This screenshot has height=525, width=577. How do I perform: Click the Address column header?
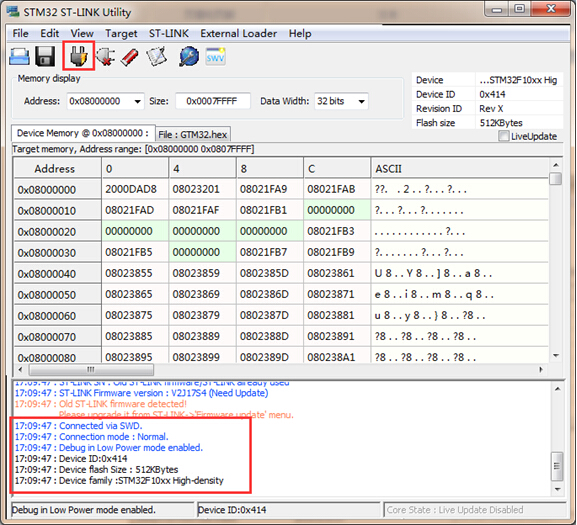tap(57, 169)
